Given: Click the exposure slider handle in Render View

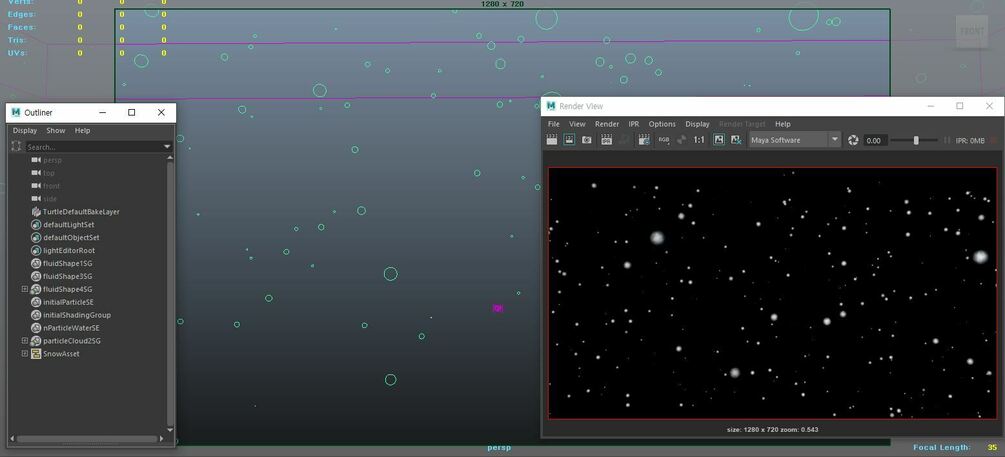Looking at the screenshot, I should click(x=916, y=140).
